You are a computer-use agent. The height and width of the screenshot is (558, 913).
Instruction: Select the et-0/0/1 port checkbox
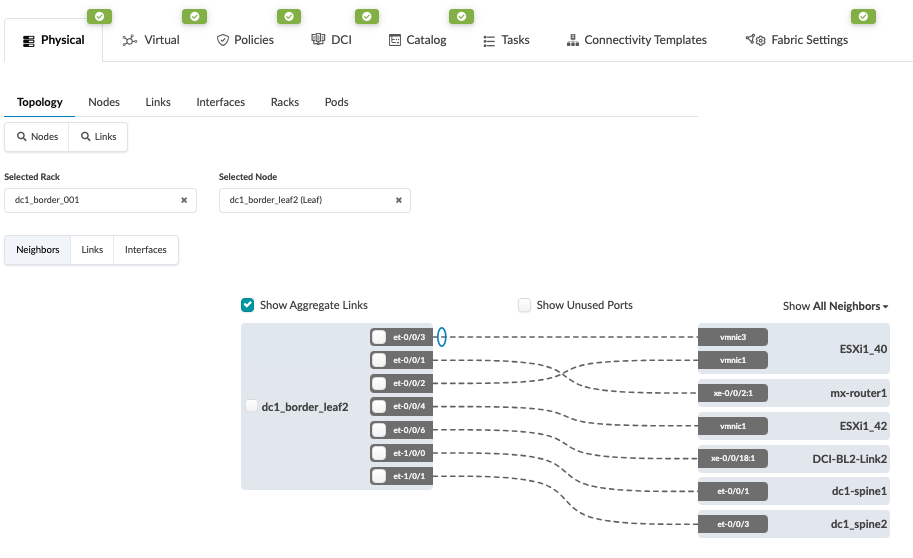click(379, 360)
